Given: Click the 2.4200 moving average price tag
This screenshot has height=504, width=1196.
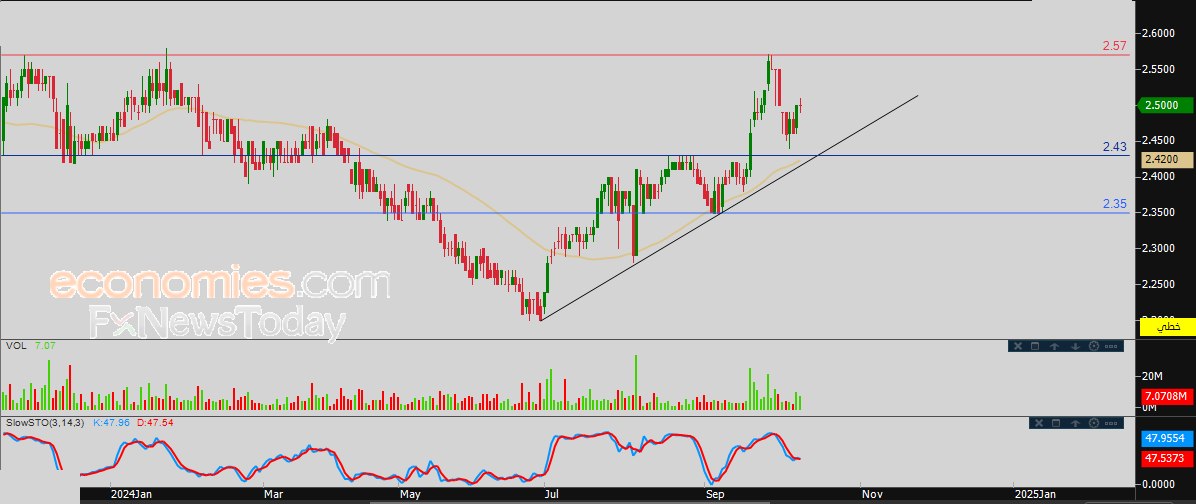Looking at the screenshot, I should click(1168, 159).
